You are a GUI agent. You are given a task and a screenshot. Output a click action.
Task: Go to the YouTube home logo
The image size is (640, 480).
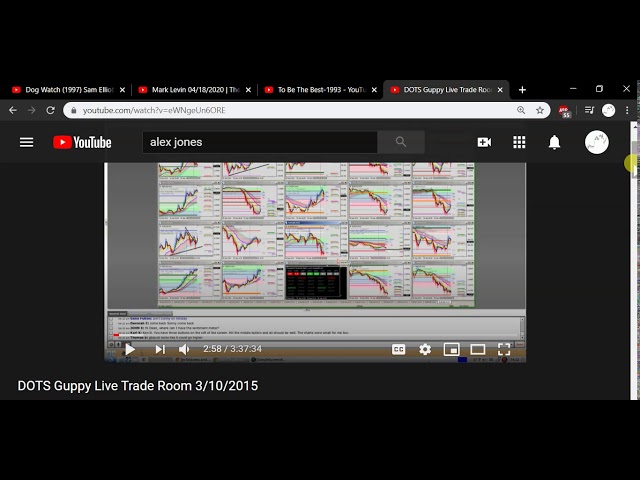82,142
